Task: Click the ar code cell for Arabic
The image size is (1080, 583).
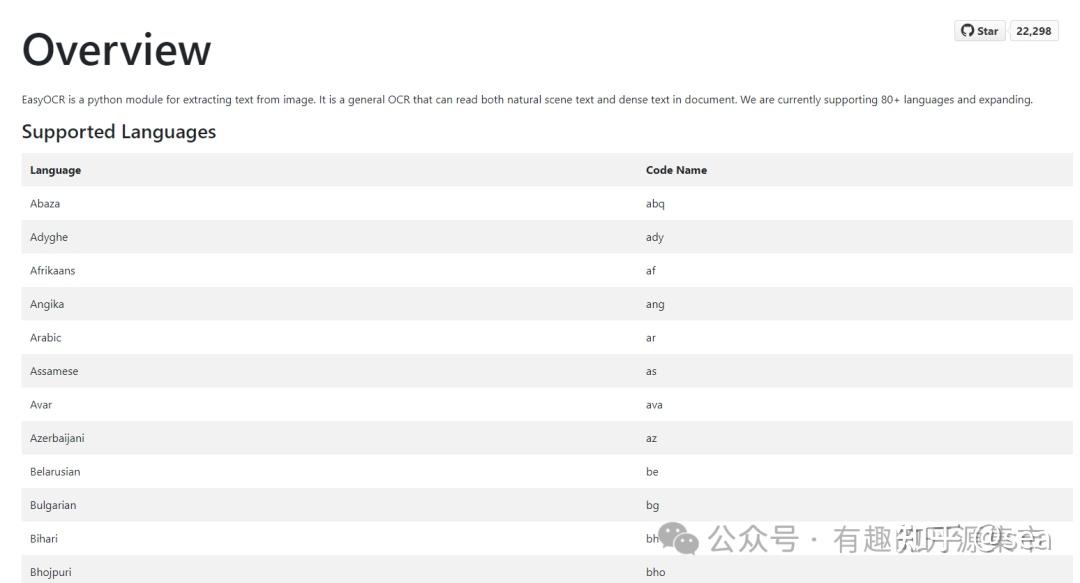Action: tap(650, 337)
